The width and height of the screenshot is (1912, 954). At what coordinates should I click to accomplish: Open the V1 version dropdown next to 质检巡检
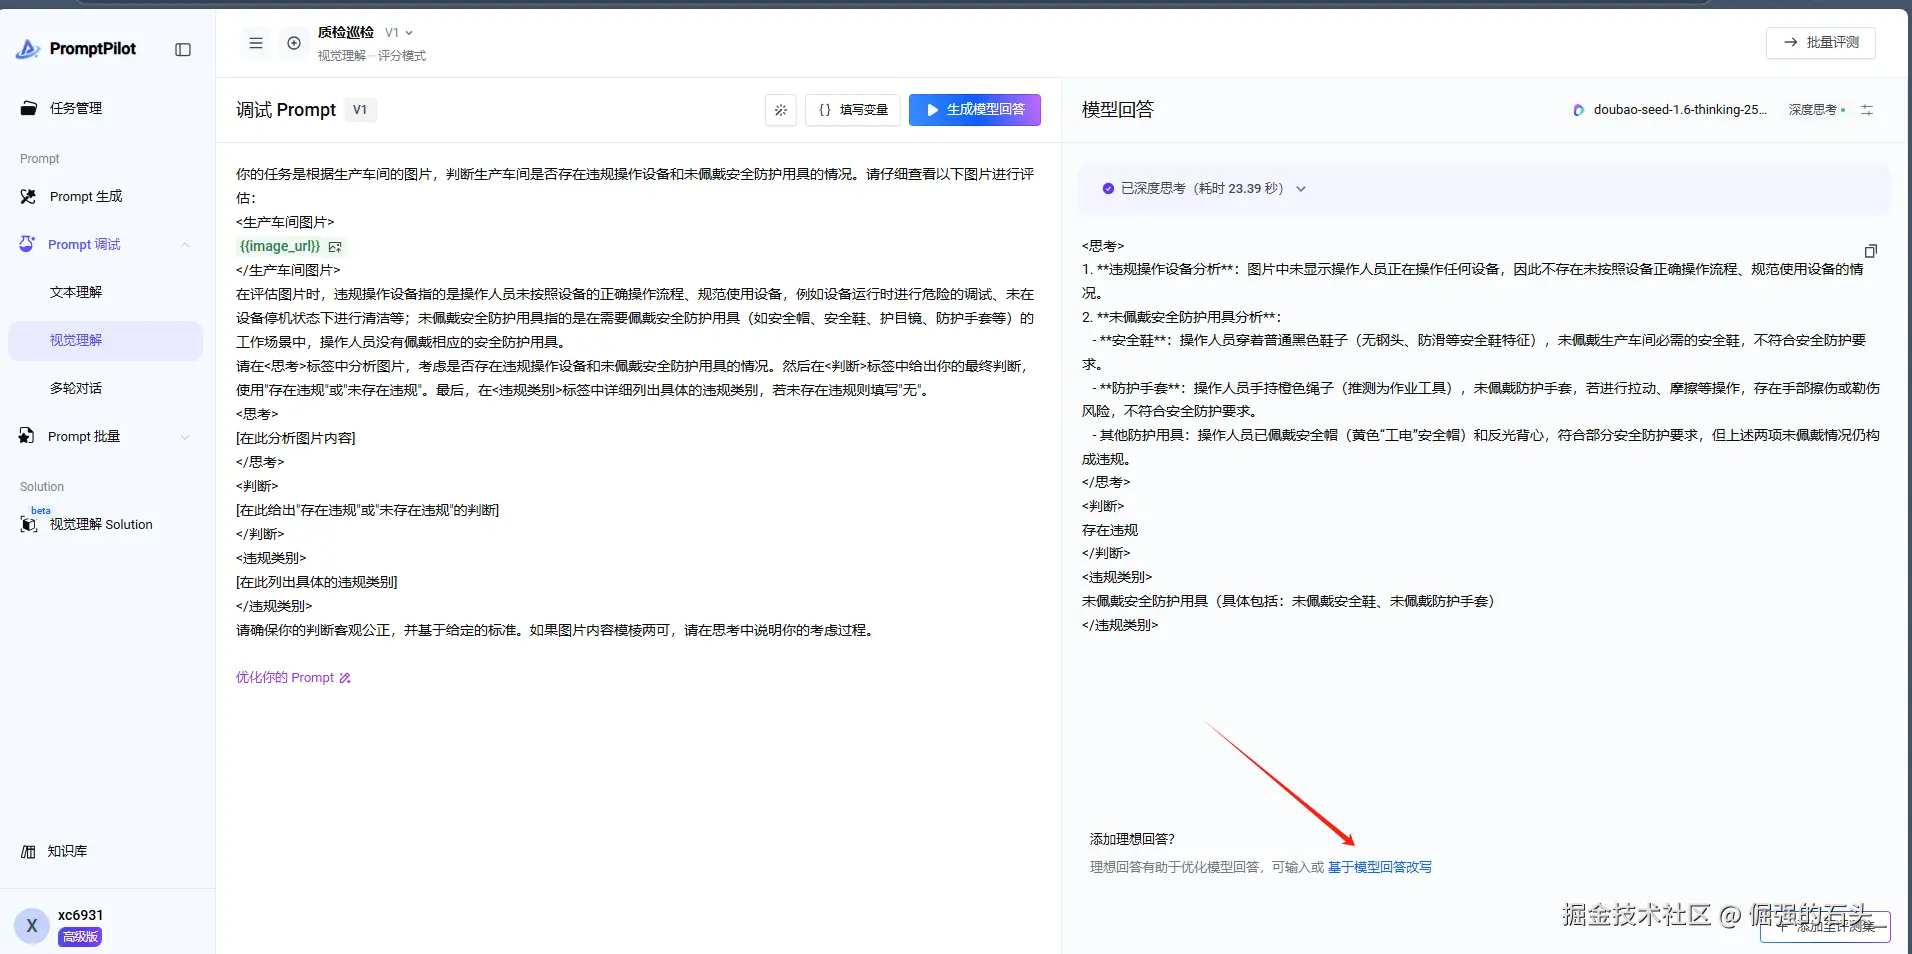point(399,33)
